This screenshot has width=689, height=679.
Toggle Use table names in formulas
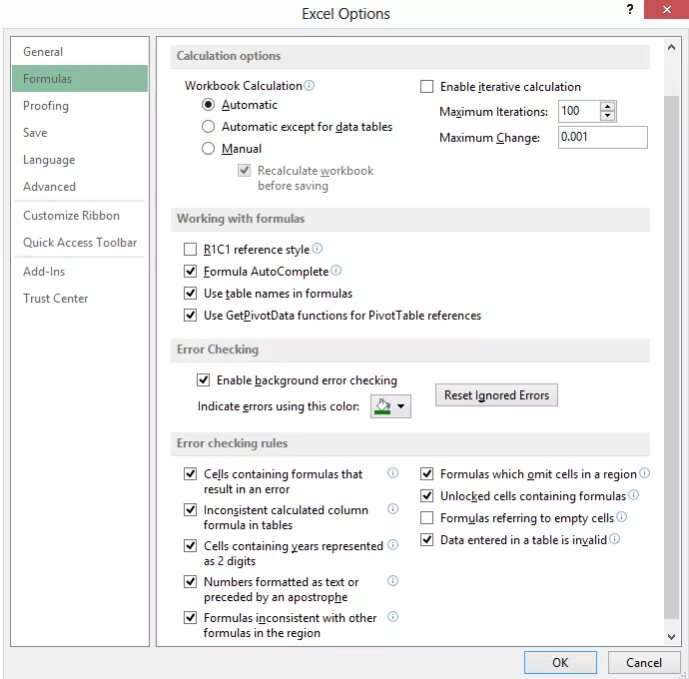click(x=190, y=293)
